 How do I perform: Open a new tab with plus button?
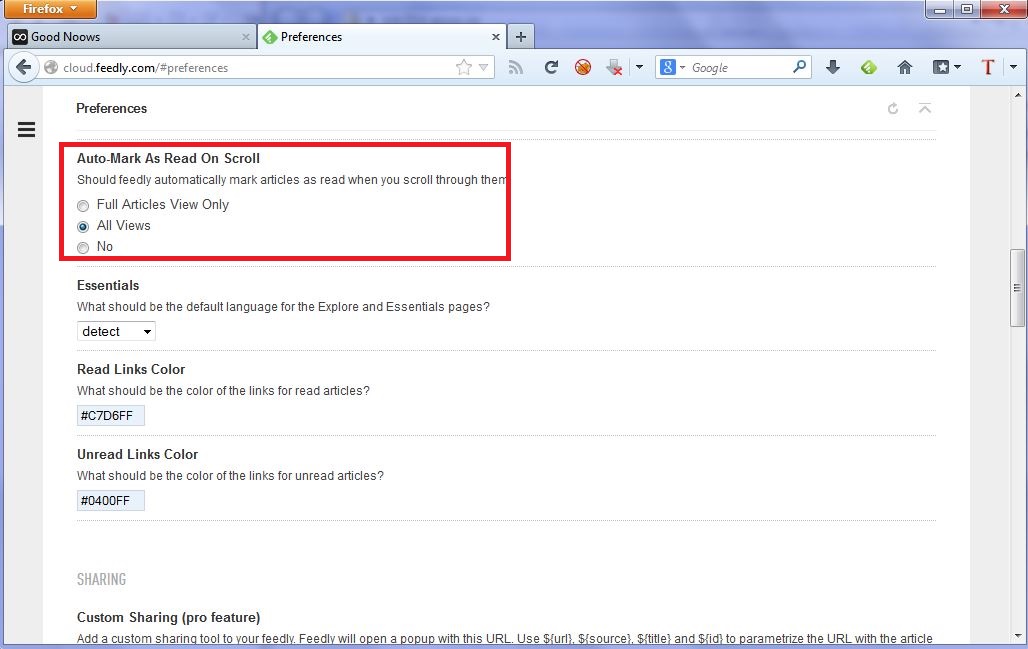click(x=521, y=37)
